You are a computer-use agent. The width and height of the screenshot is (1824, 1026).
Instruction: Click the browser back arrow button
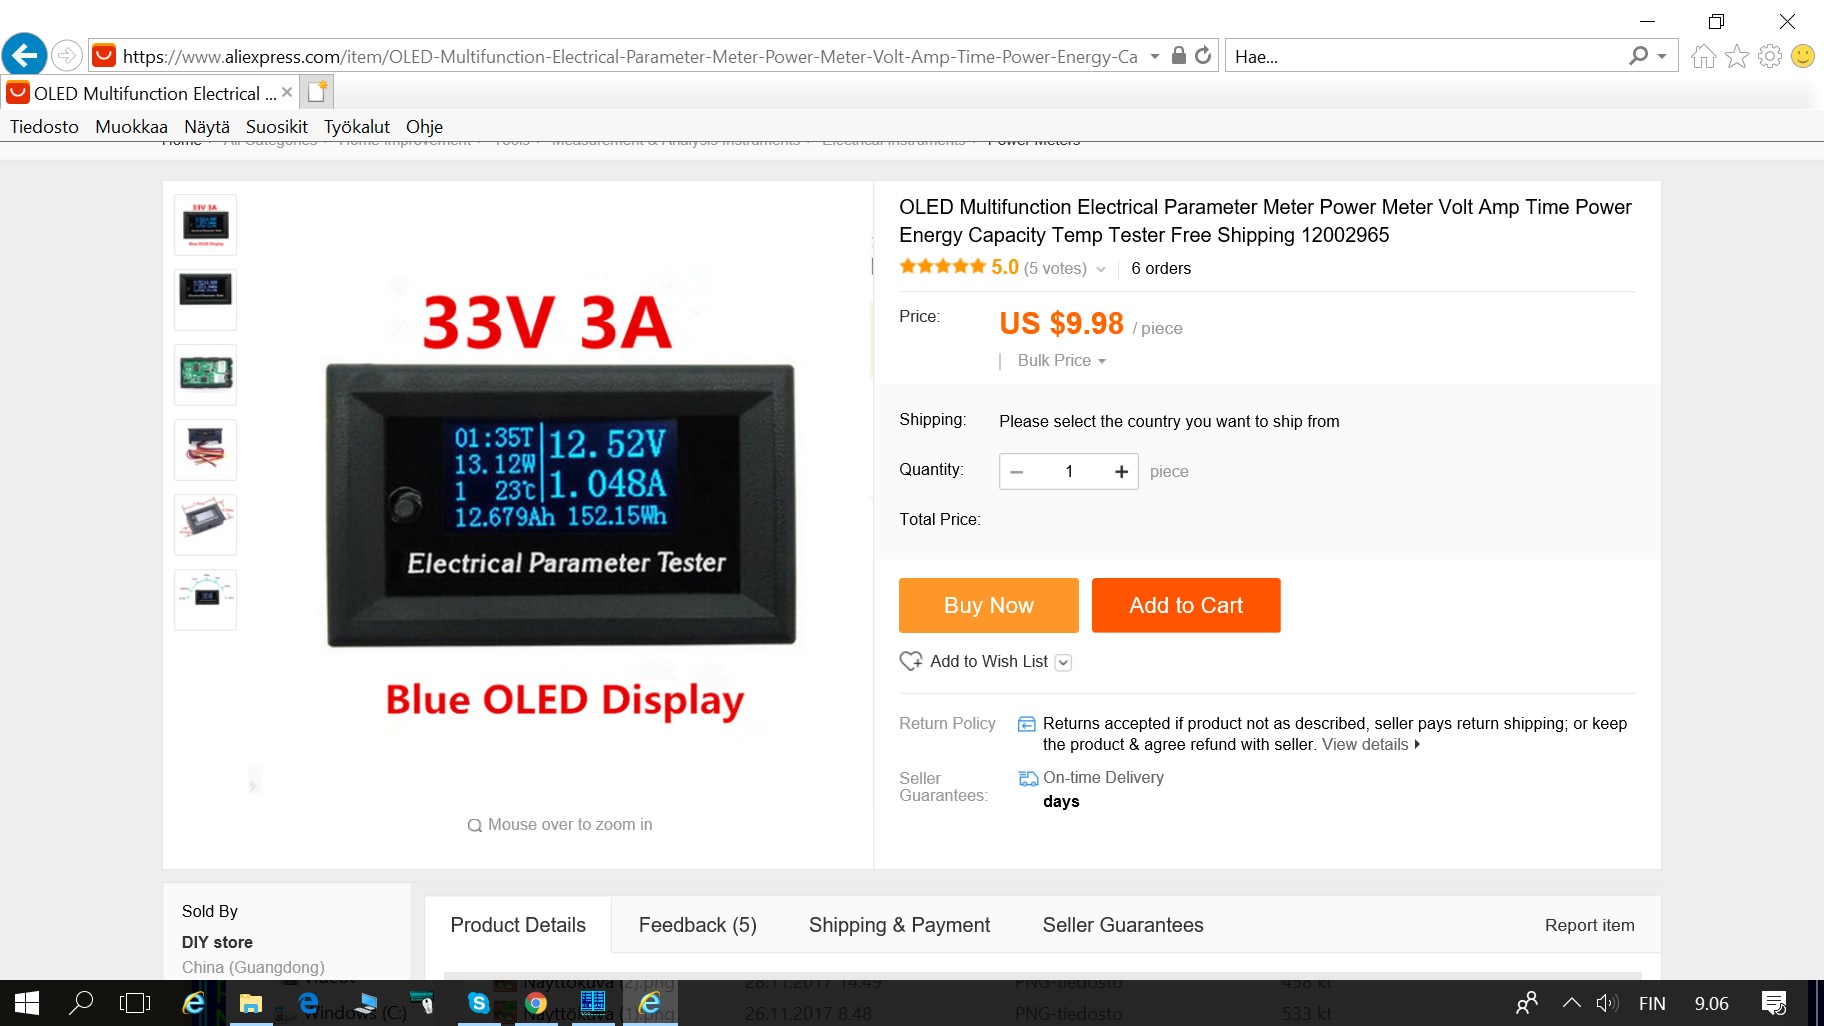coord(25,54)
